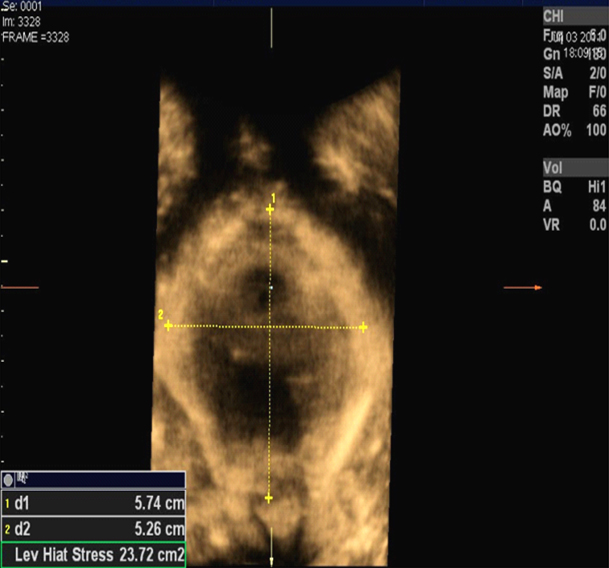Click the right yellow caliper cross marker
This screenshot has height=568, width=609.
(x=363, y=327)
